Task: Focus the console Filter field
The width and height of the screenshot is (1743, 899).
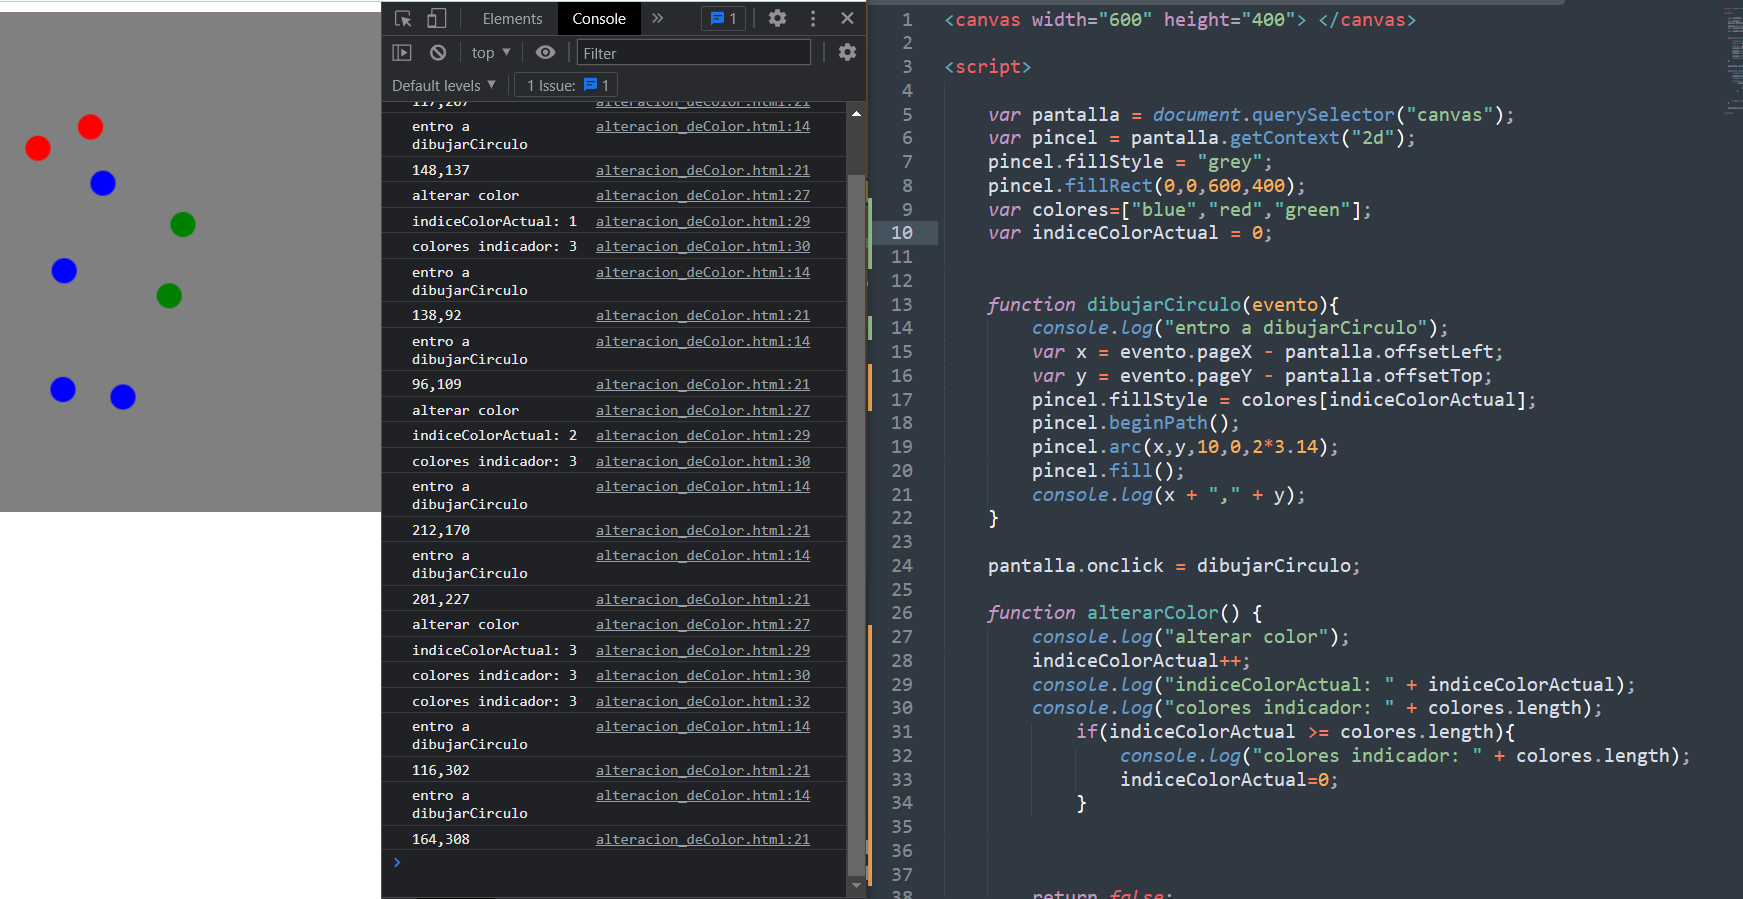Action: (694, 53)
